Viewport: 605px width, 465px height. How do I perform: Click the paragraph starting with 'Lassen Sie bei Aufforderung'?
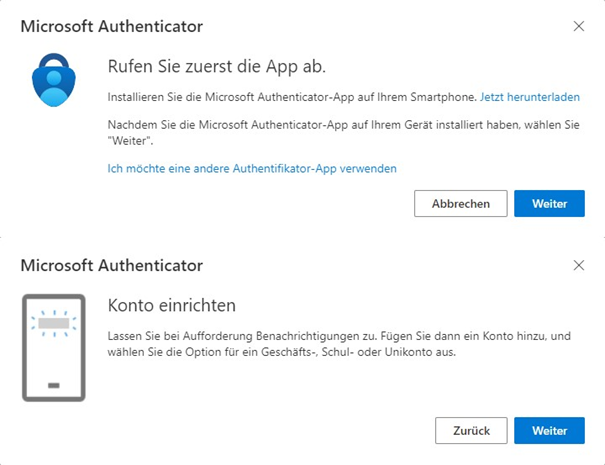tap(340, 344)
